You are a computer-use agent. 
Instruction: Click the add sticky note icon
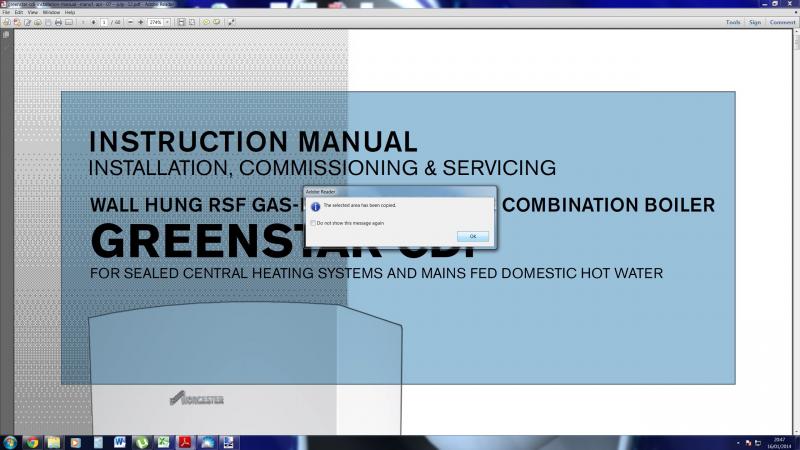click(x=205, y=21)
